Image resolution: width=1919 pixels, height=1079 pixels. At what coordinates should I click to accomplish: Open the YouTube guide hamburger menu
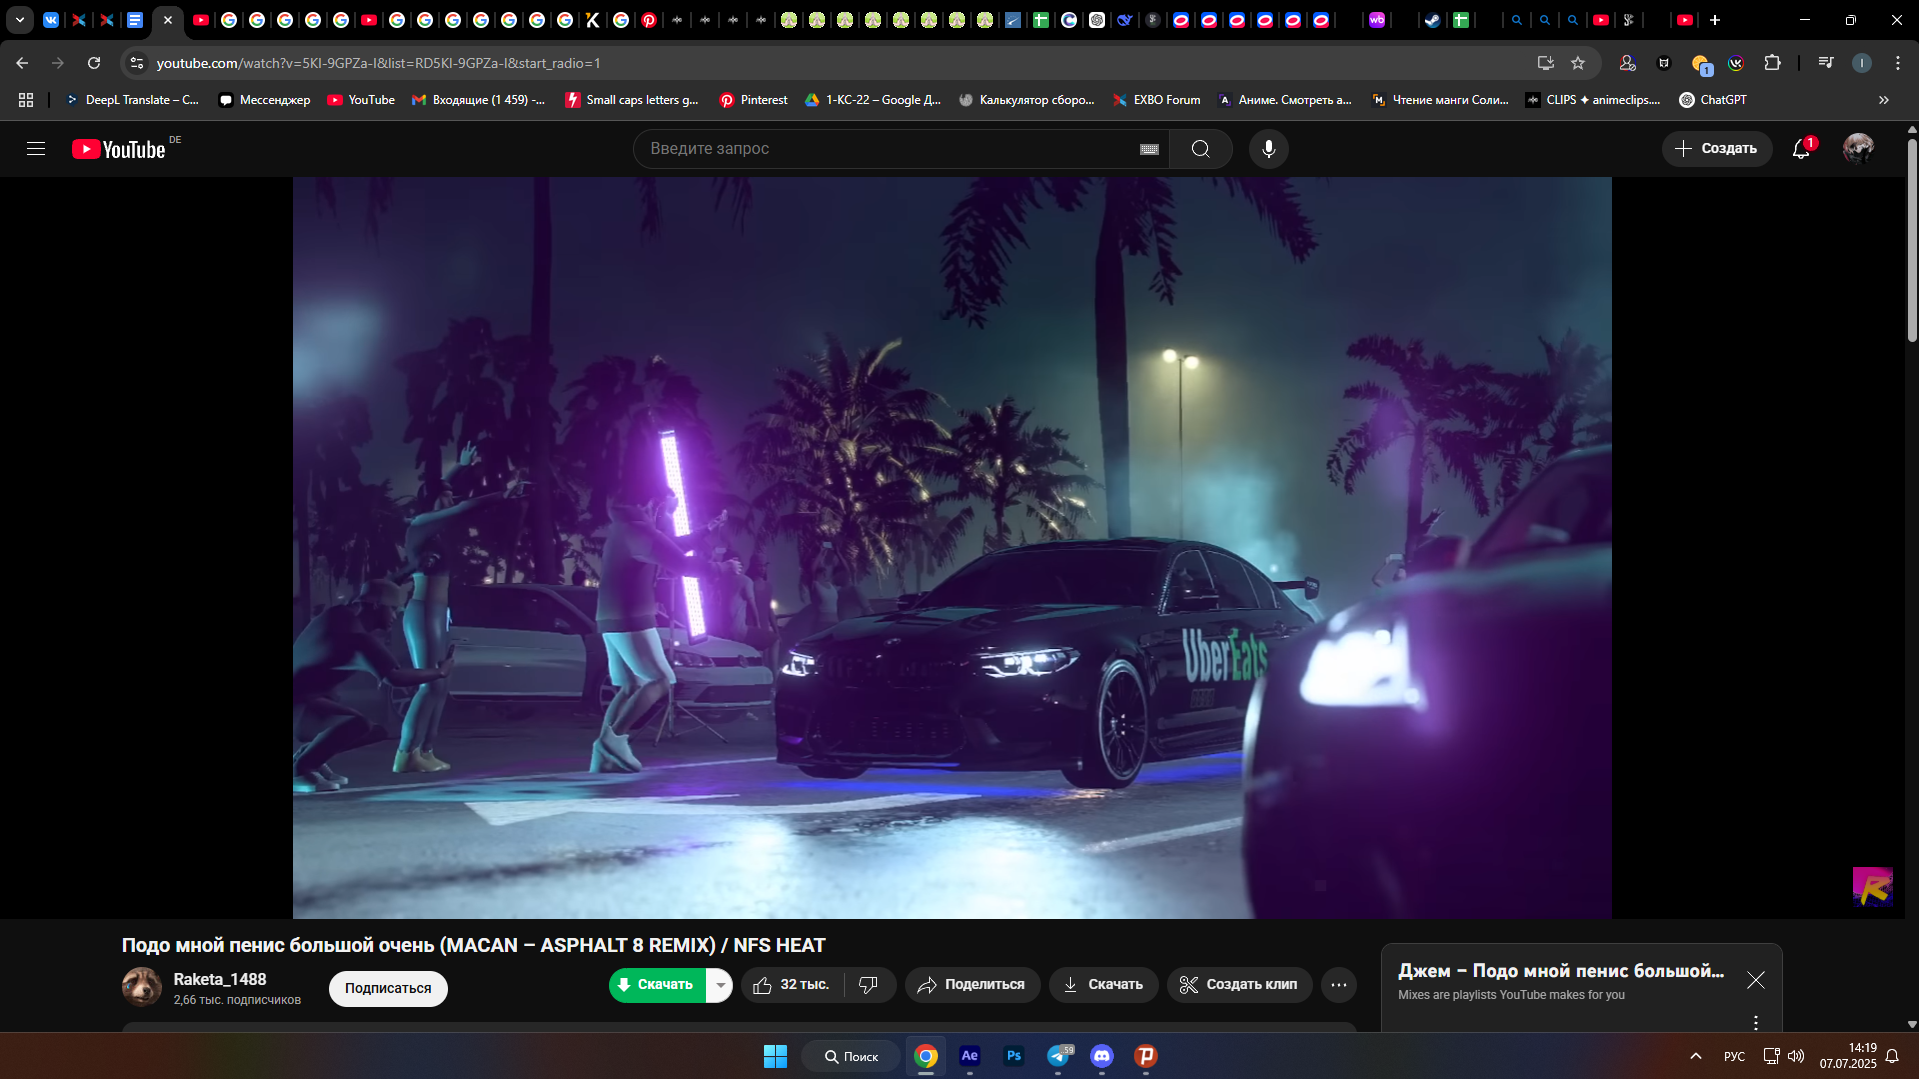[x=36, y=149]
